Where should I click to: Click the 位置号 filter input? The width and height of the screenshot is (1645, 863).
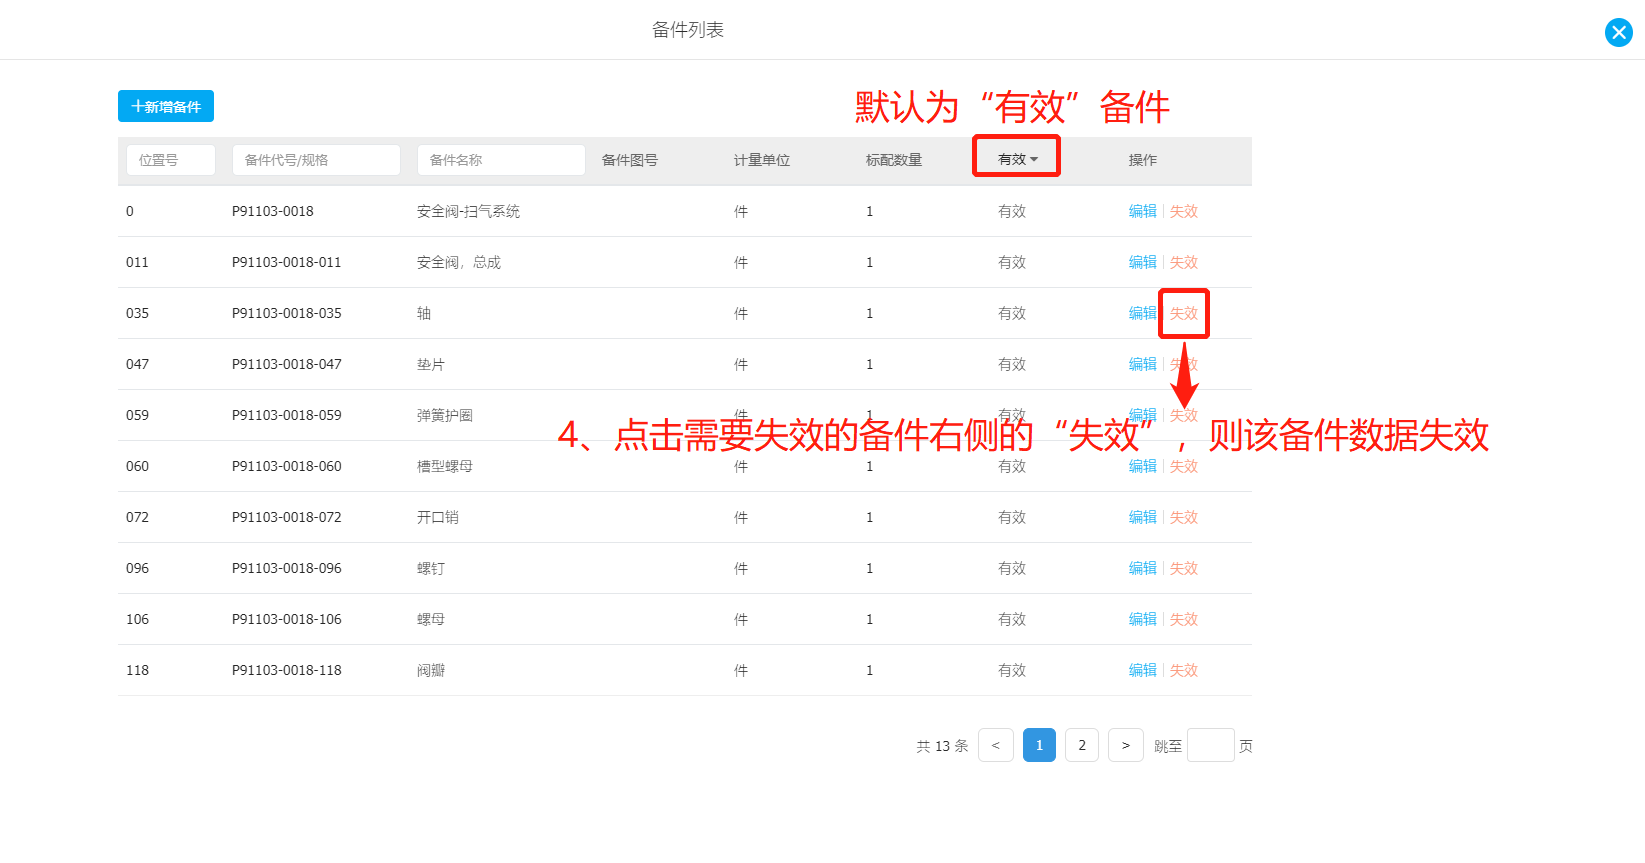tap(171, 160)
